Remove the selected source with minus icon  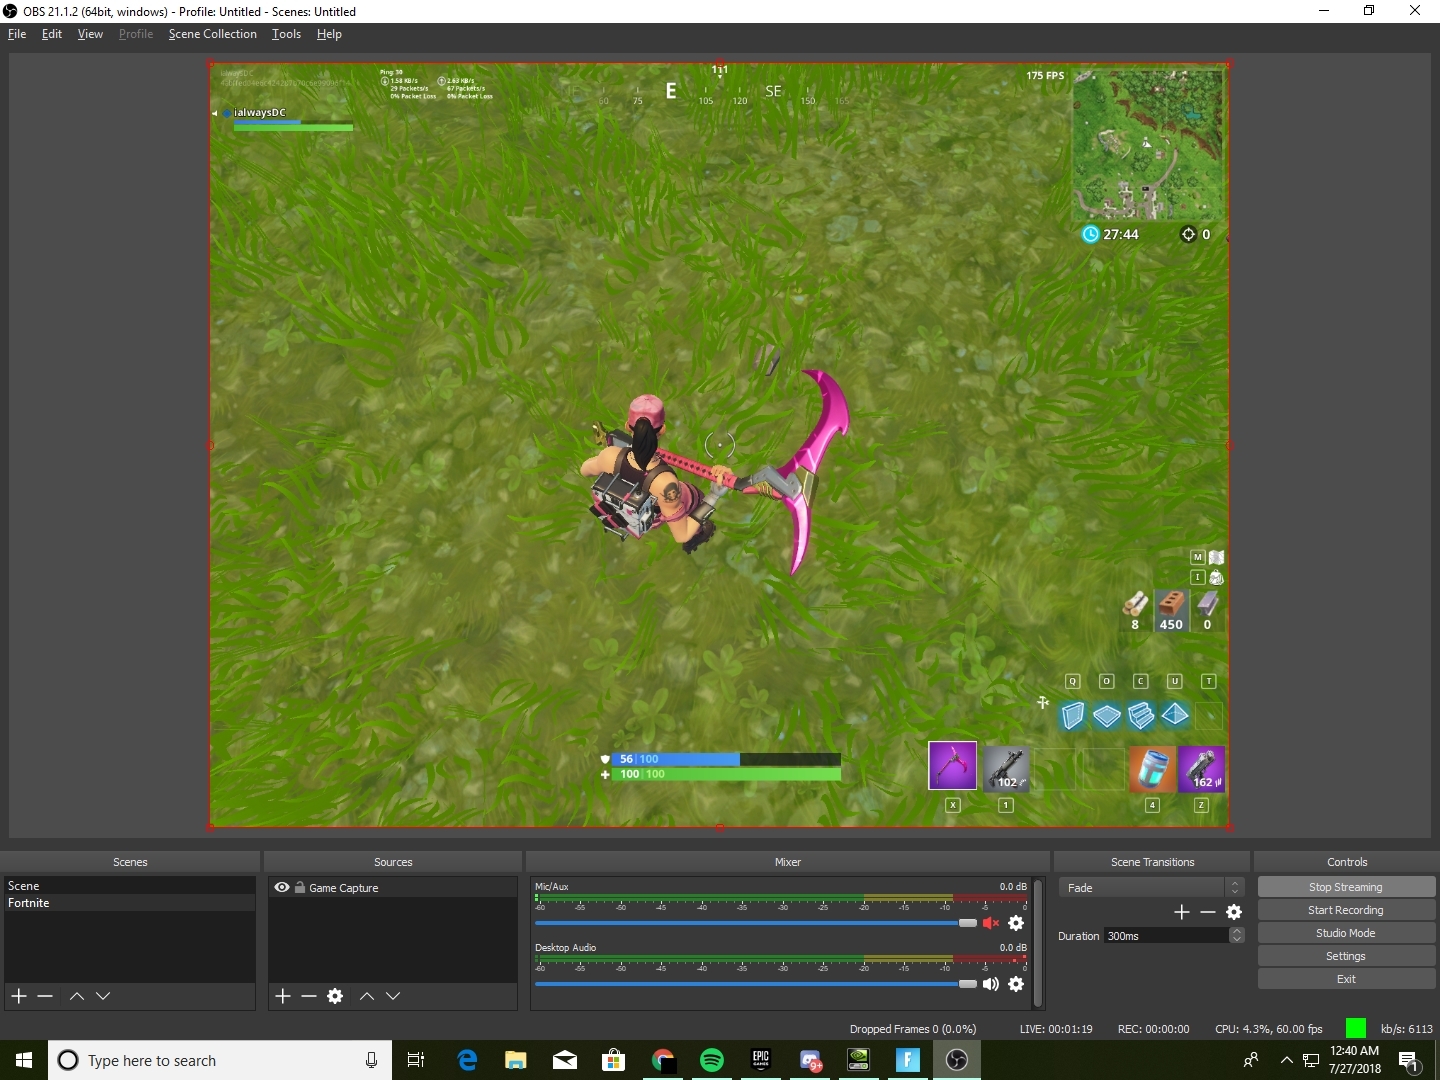[x=309, y=996]
